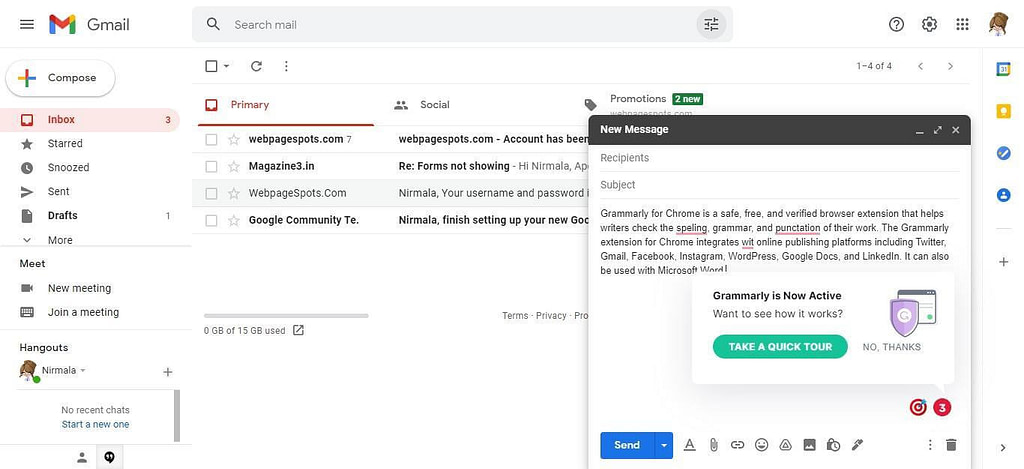Select the webpagespots.com 7 email checkbox

pyautogui.click(x=211, y=139)
